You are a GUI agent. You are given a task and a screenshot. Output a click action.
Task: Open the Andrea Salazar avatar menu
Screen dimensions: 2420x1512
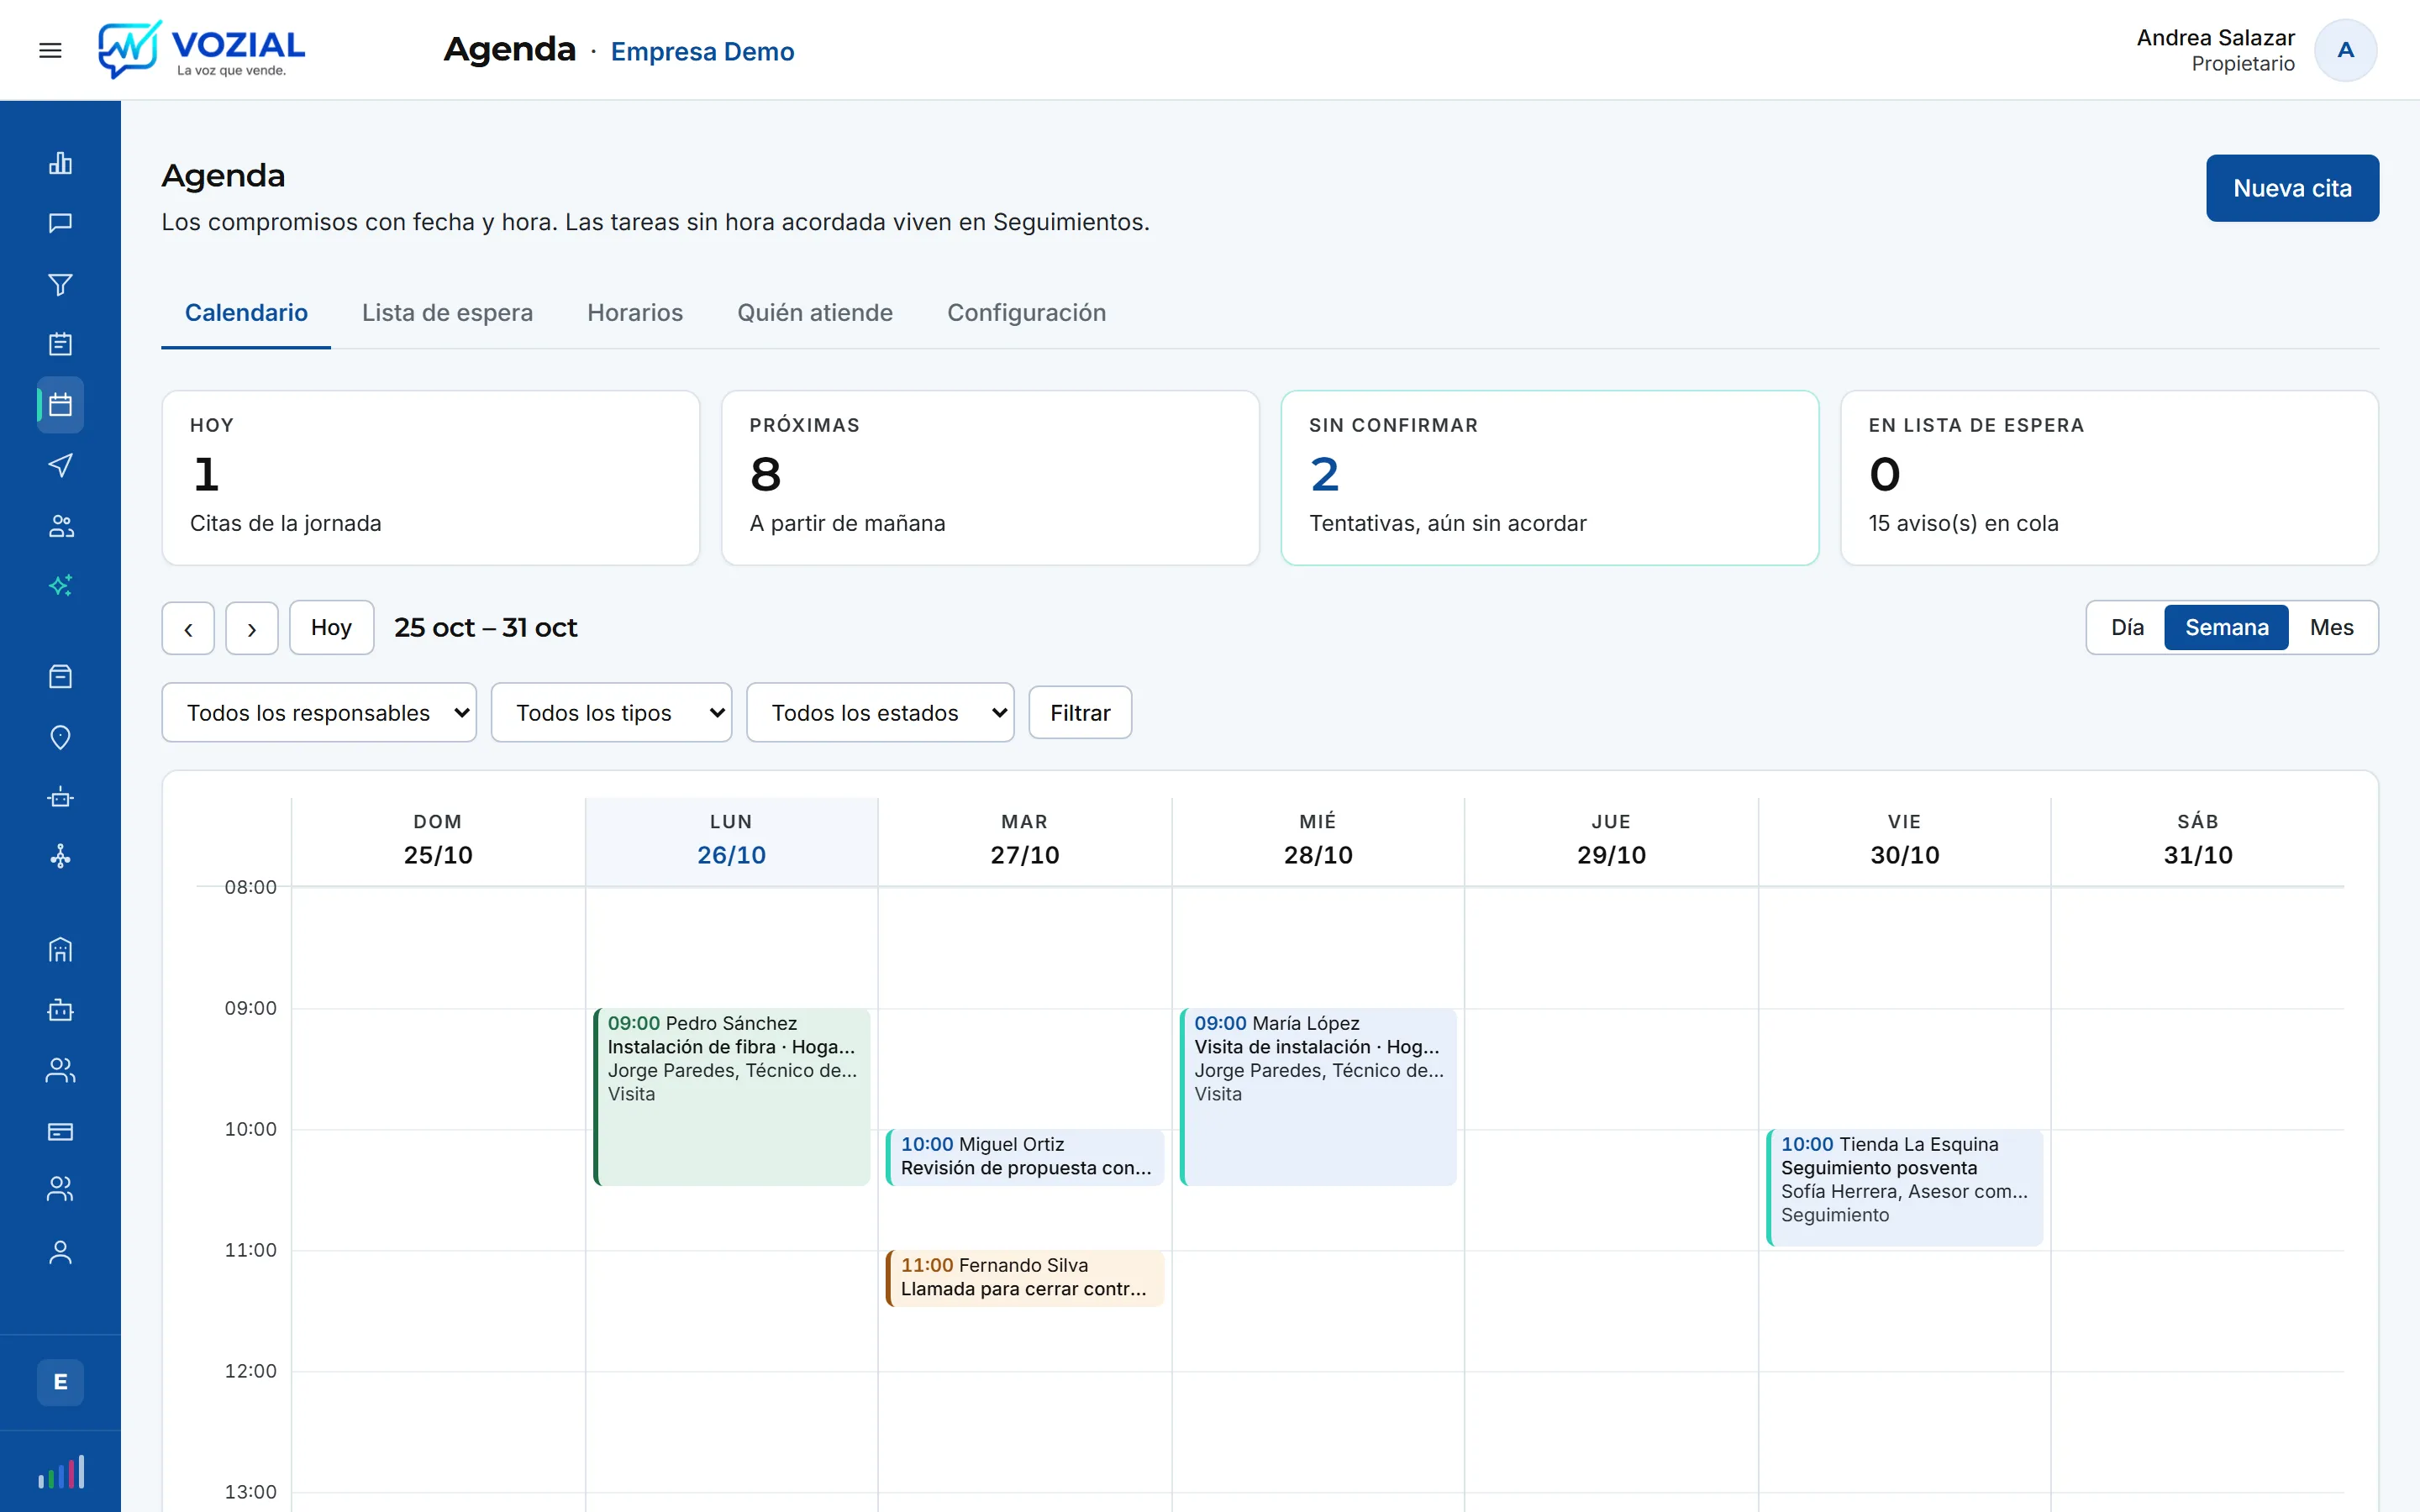coord(2345,50)
